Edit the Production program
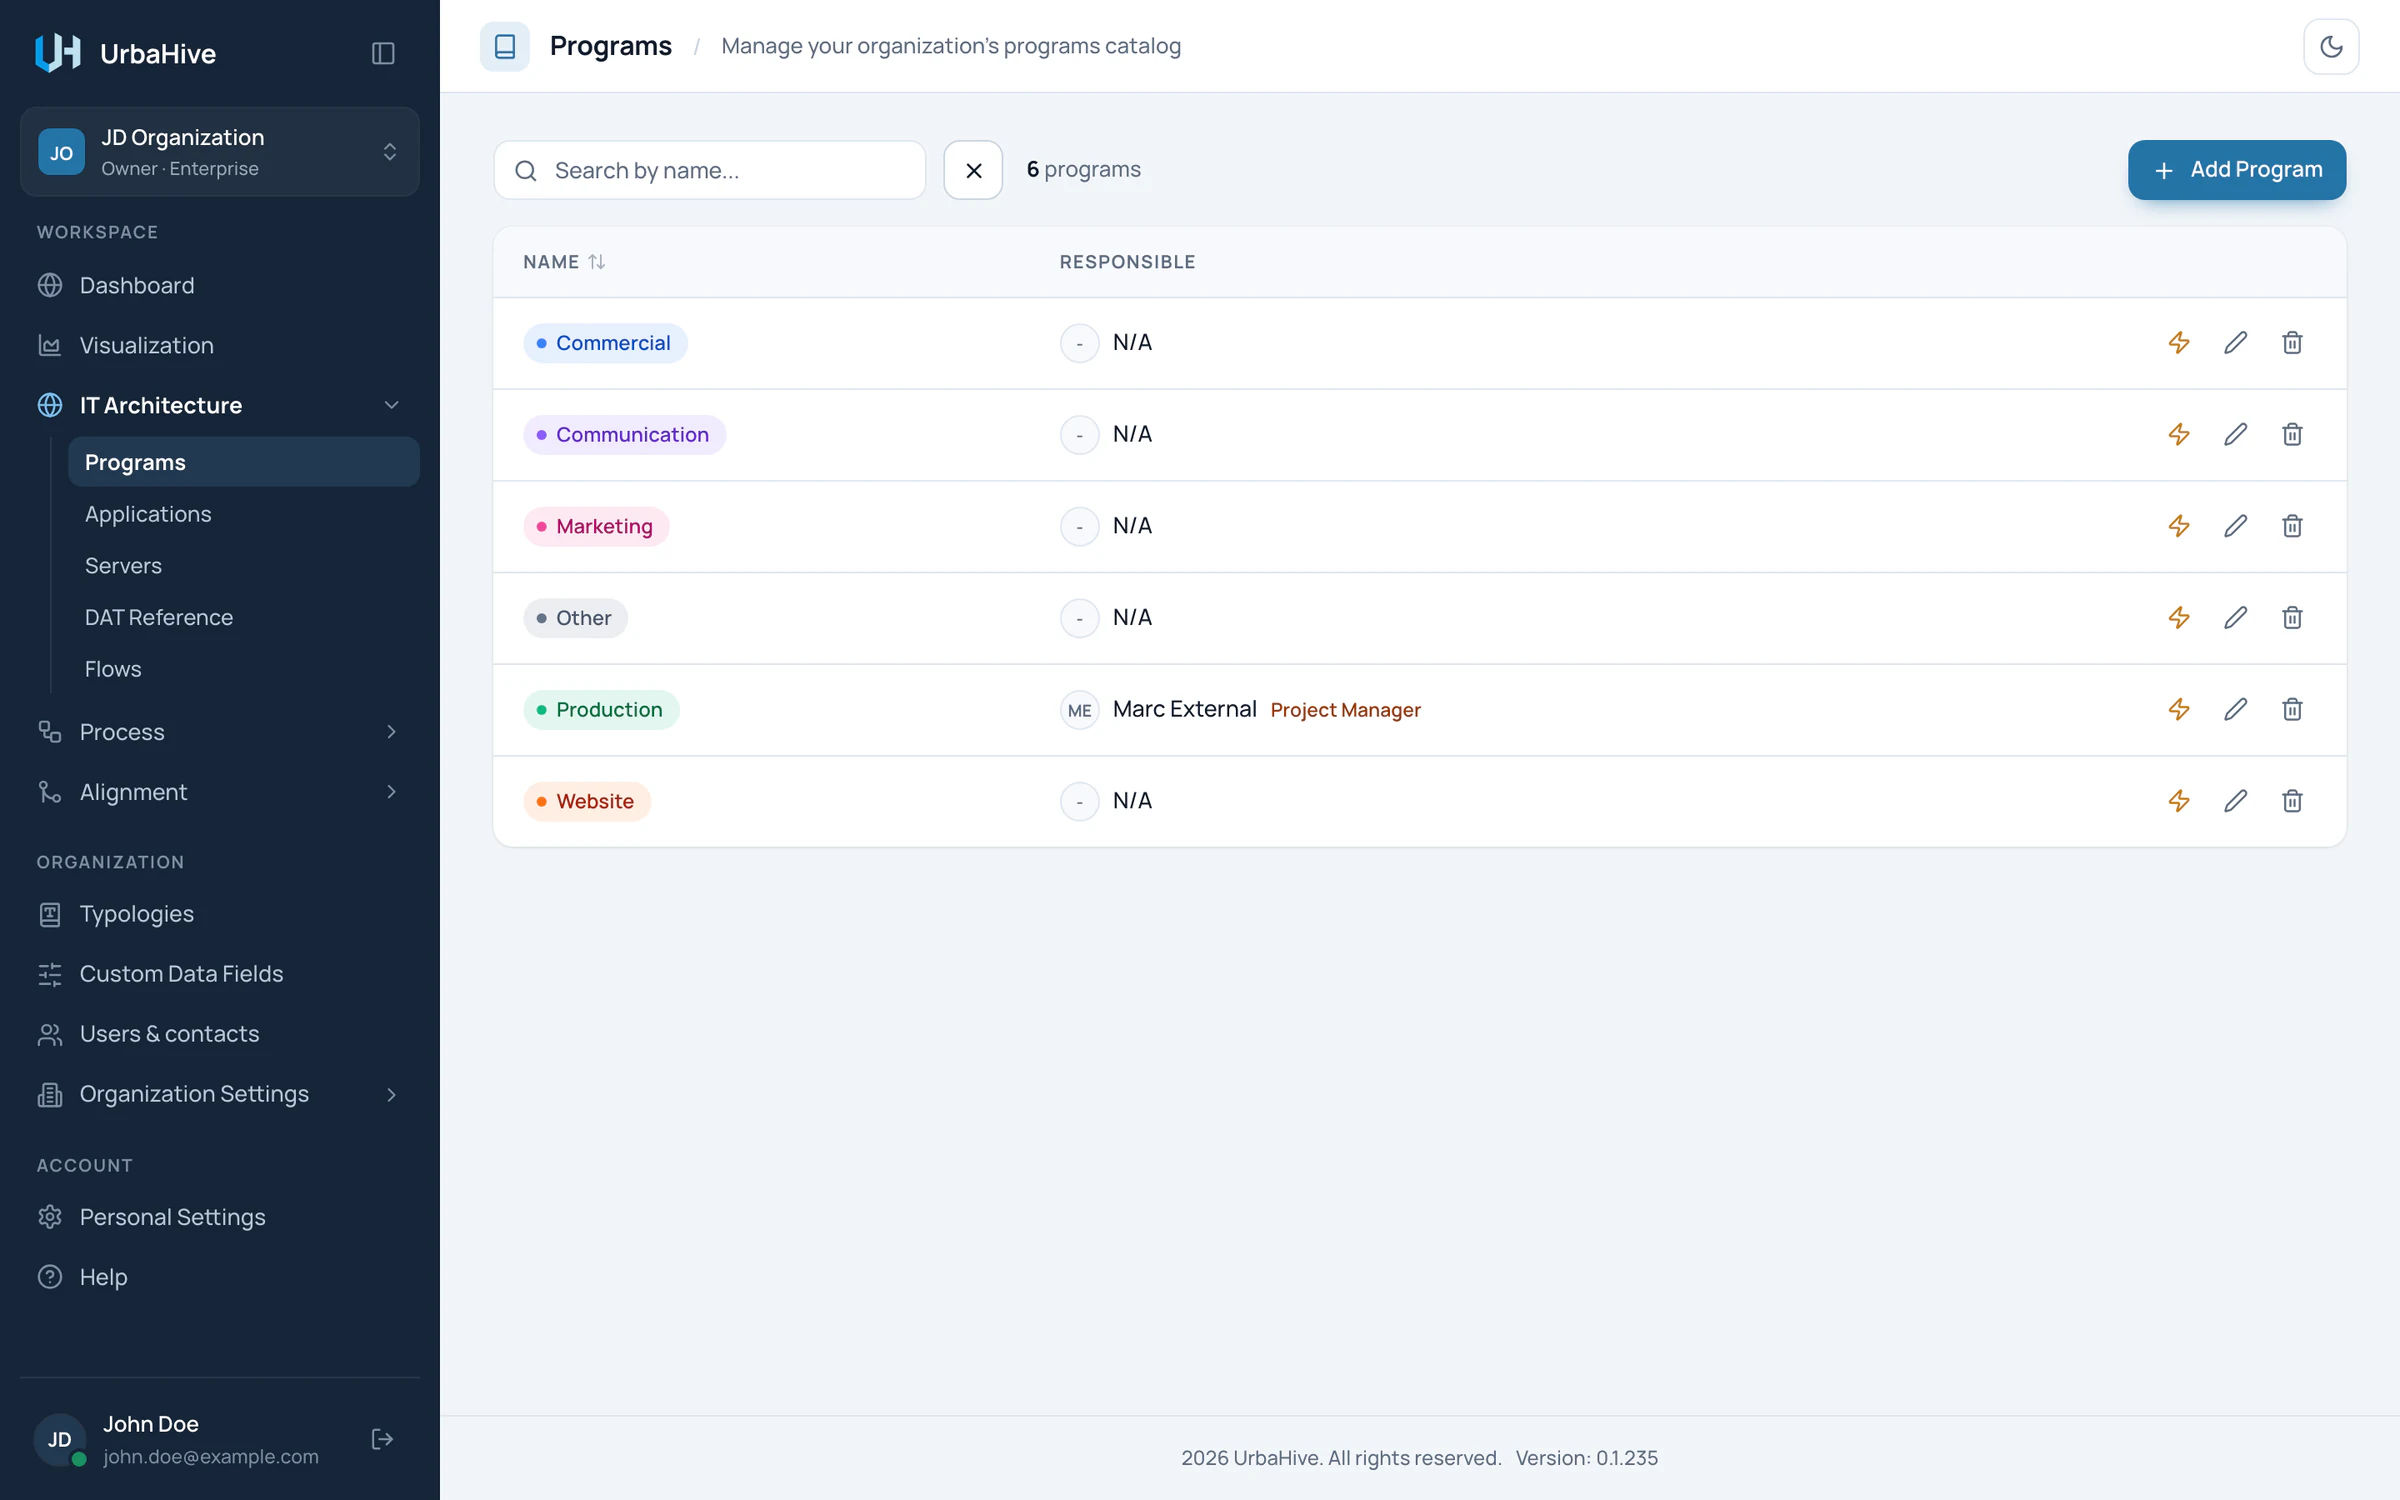Viewport: 2400px width, 1500px height. pos(2236,710)
